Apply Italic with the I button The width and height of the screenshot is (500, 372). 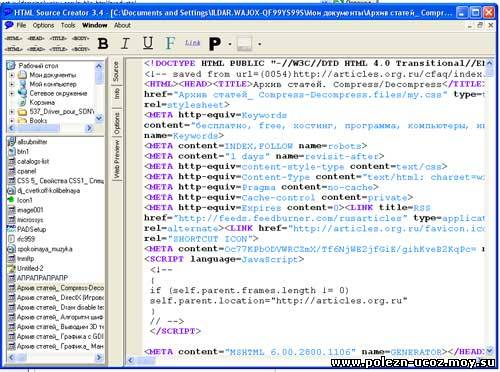point(125,43)
